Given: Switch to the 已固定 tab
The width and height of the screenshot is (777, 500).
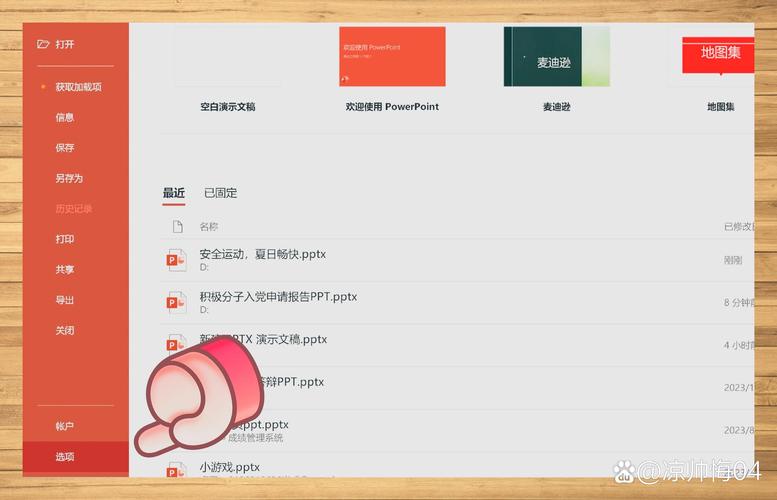Looking at the screenshot, I should coord(221,193).
